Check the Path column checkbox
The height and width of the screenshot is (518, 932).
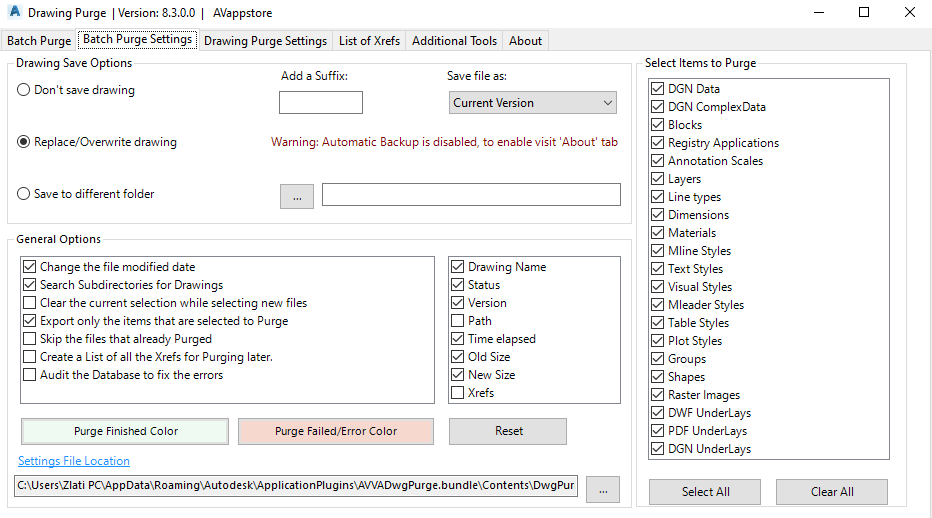click(458, 321)
